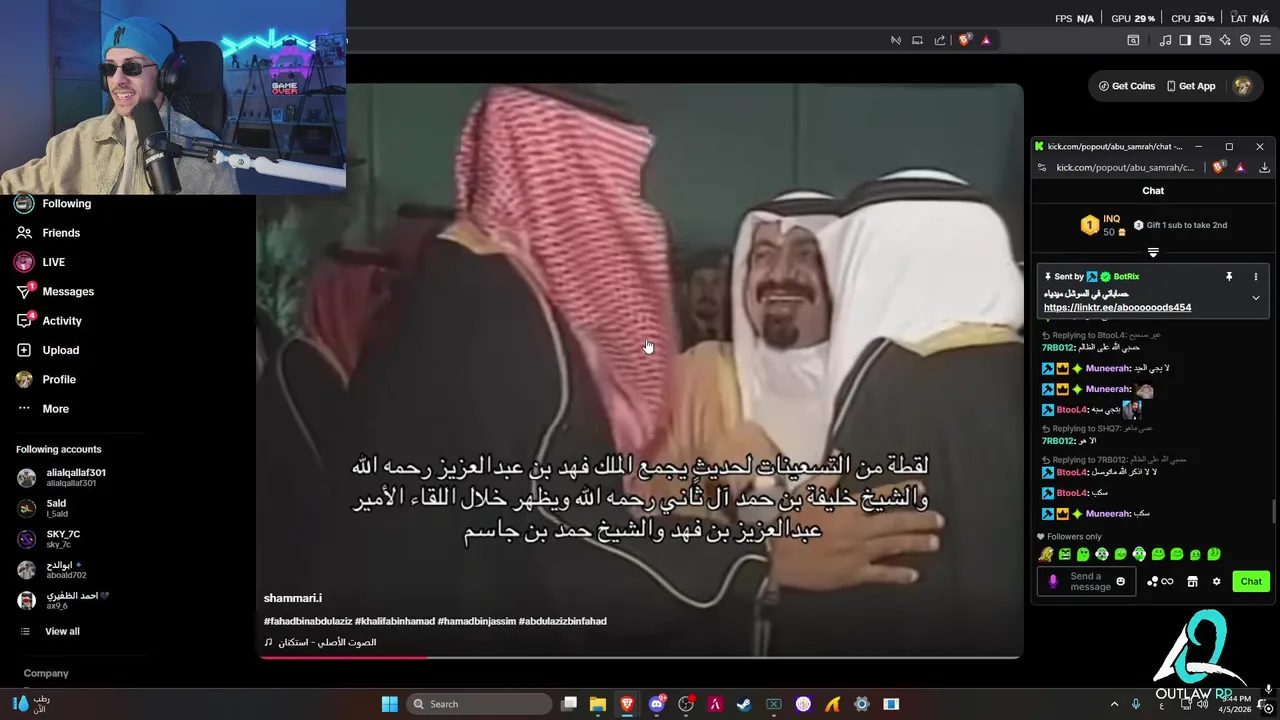Open Discord from taskbar

coord(657,704)
